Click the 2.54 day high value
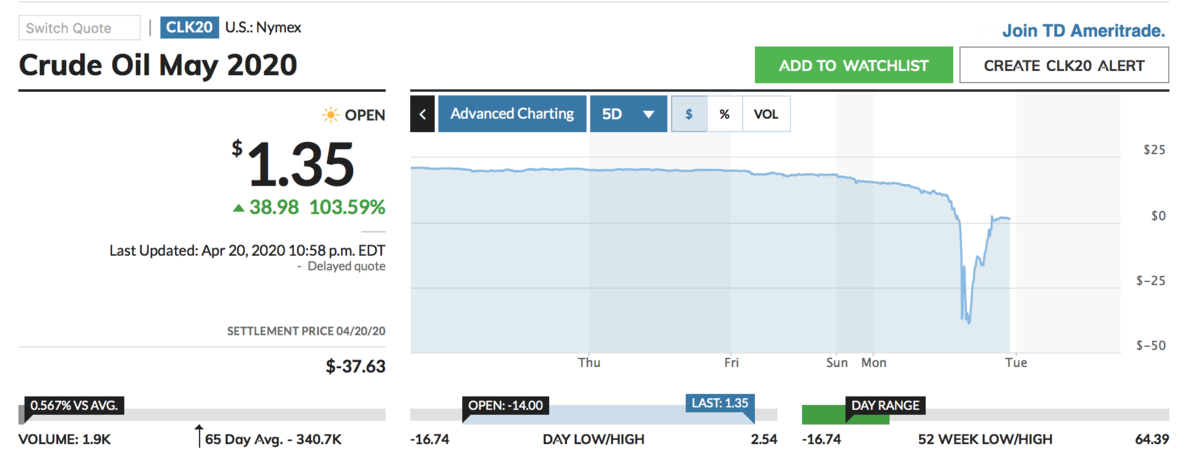Viewport: 1200px width, 460px height. pyautogui.click(x=763, y=438)
